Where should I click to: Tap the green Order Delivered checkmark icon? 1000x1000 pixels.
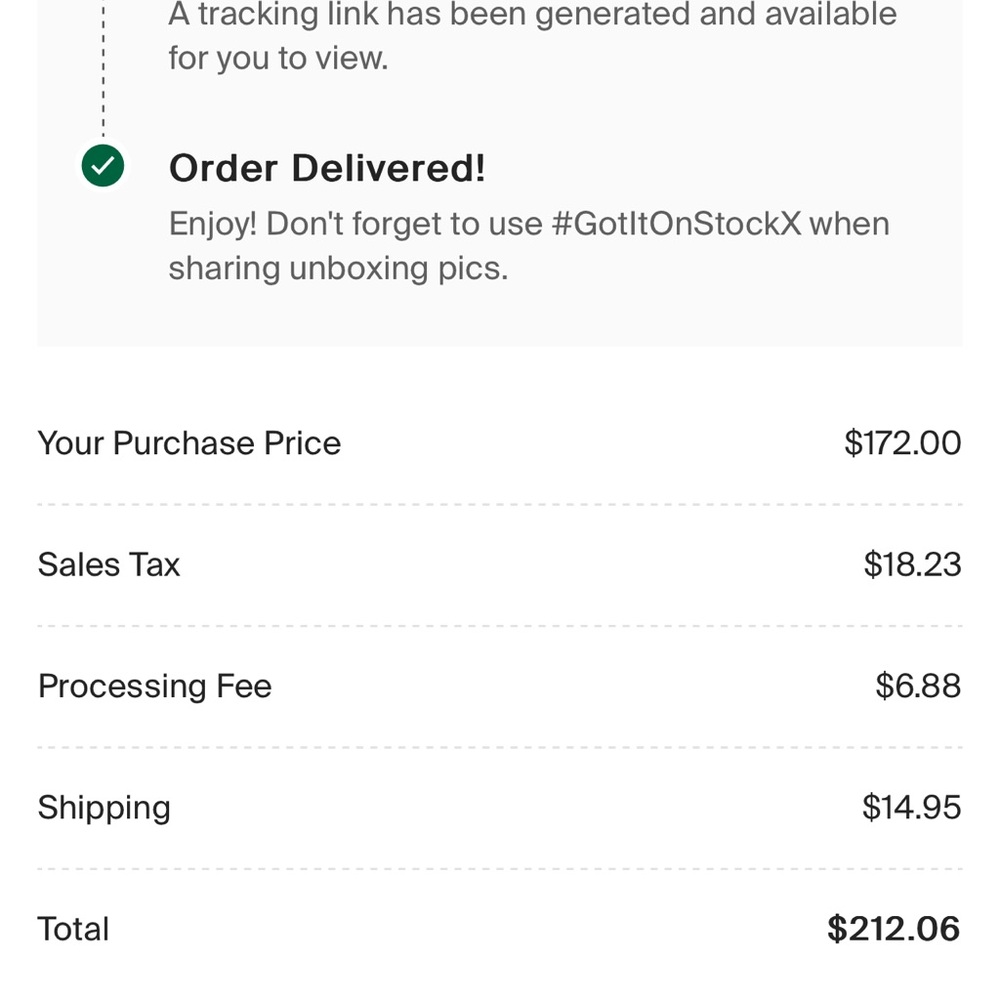(103, 166)
